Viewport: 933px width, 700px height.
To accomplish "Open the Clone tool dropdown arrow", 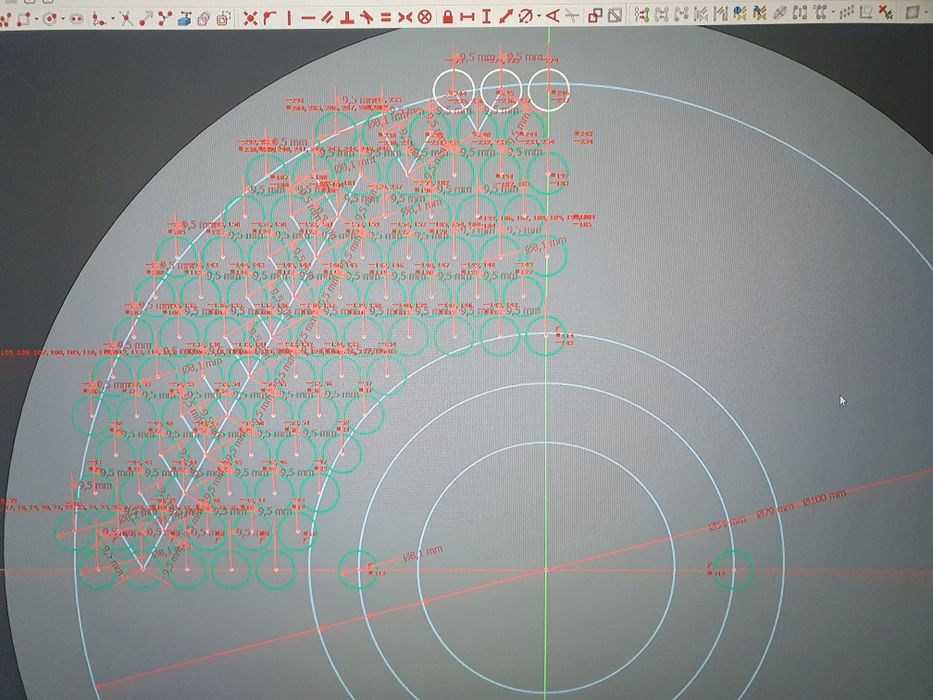I will (834, 12).
